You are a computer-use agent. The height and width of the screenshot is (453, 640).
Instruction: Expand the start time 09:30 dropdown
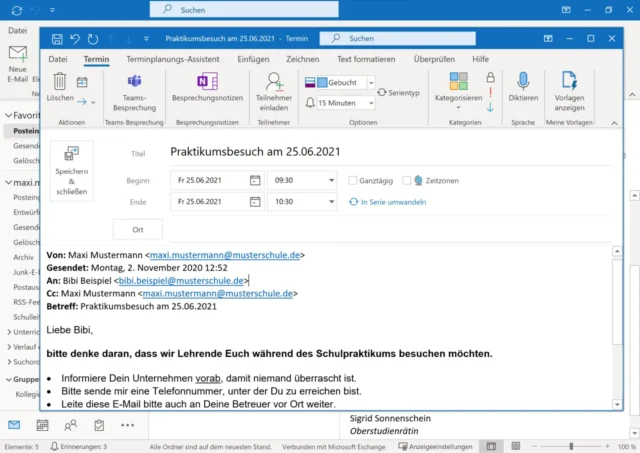[x=329, y=180]
